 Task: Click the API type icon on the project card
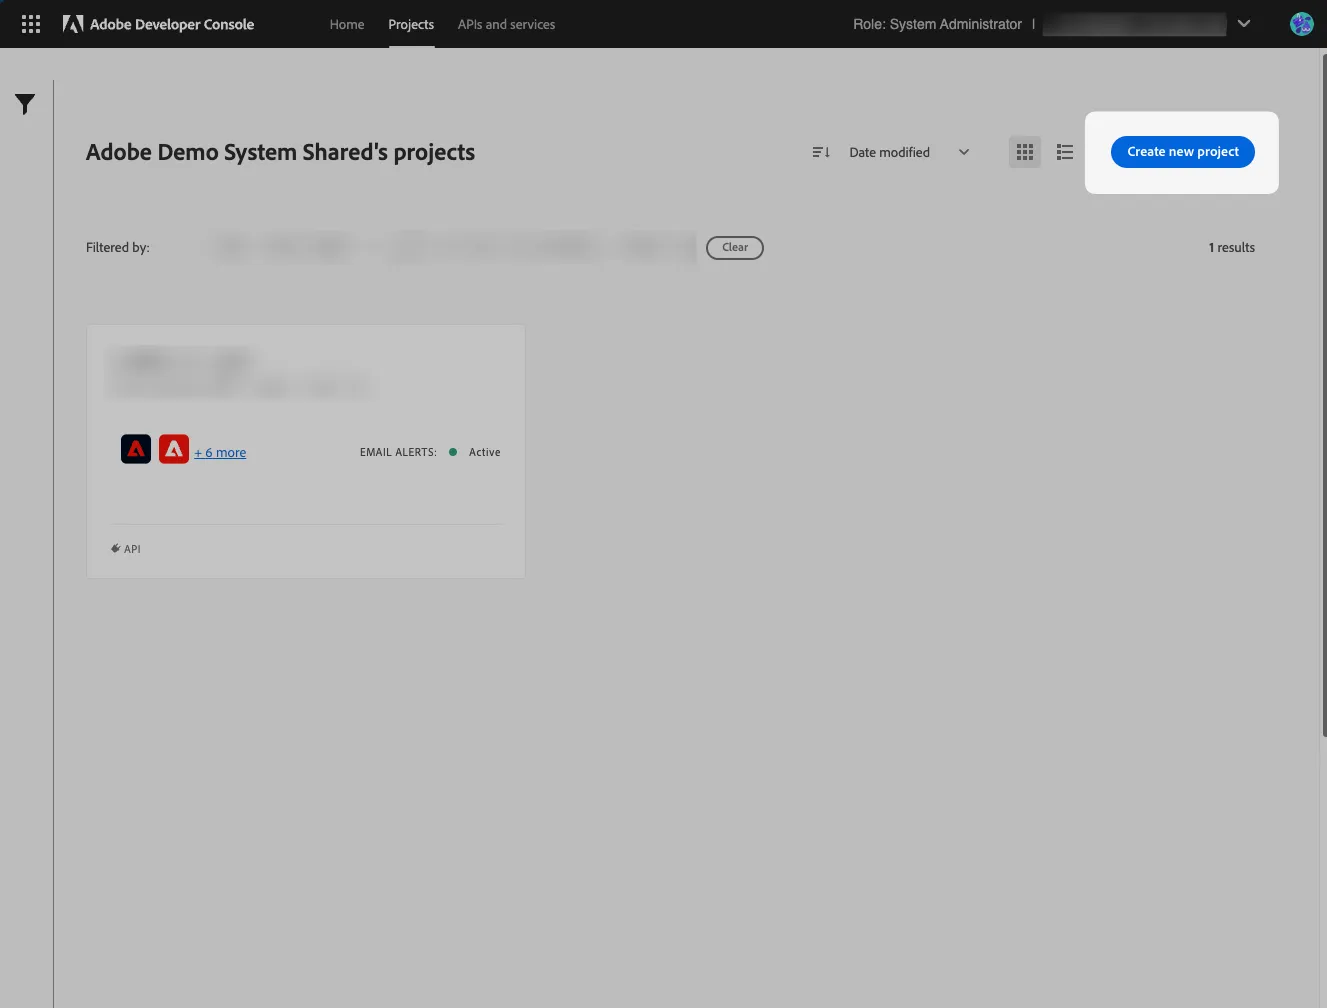tap(116, 549)
